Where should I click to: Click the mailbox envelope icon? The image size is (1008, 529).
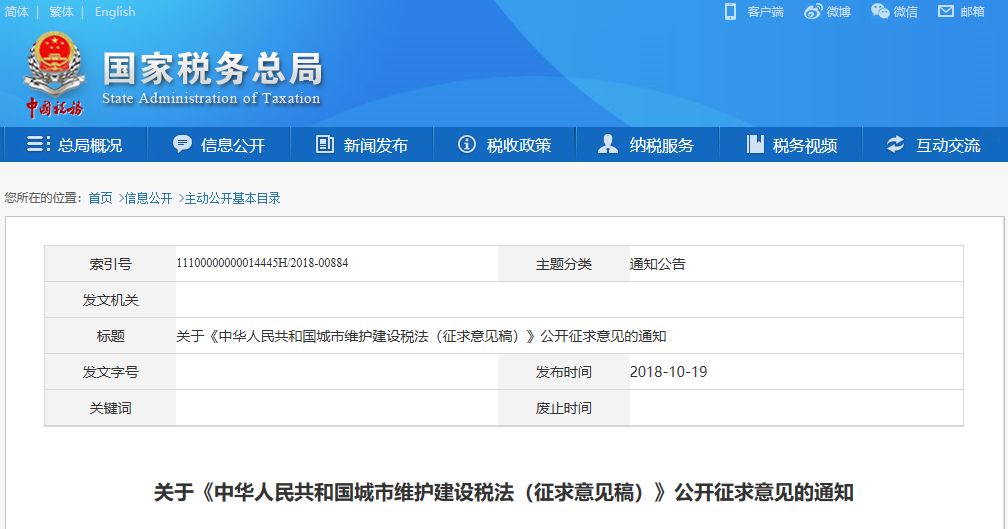946,11
